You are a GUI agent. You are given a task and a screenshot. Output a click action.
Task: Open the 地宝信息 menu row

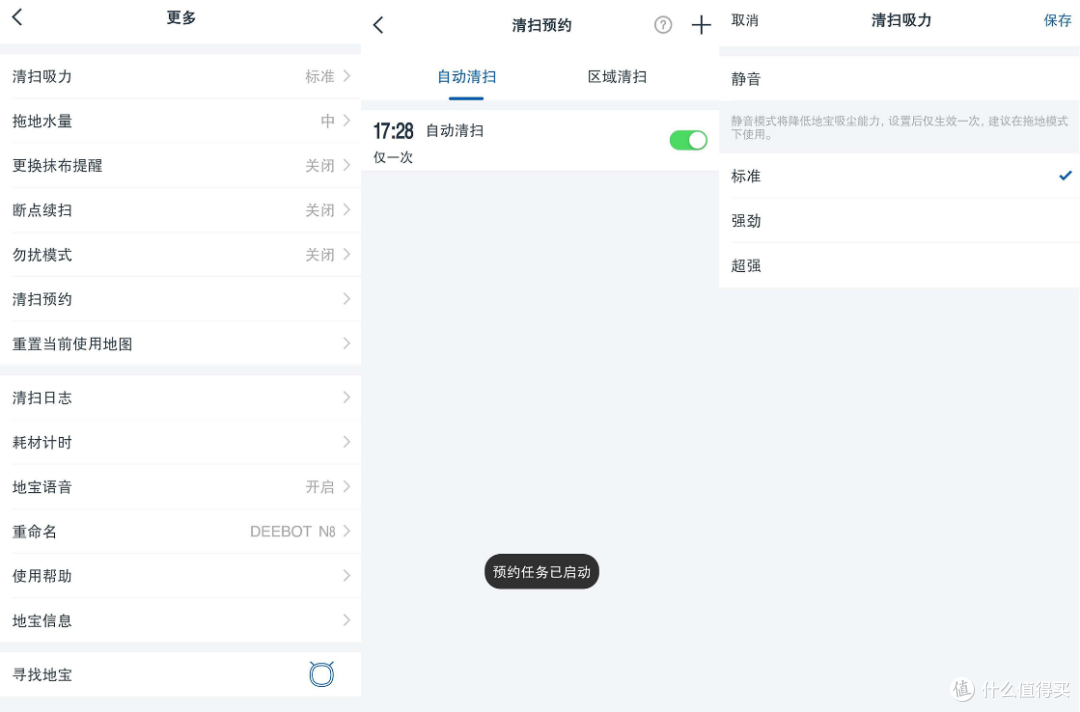click(180, 620)
